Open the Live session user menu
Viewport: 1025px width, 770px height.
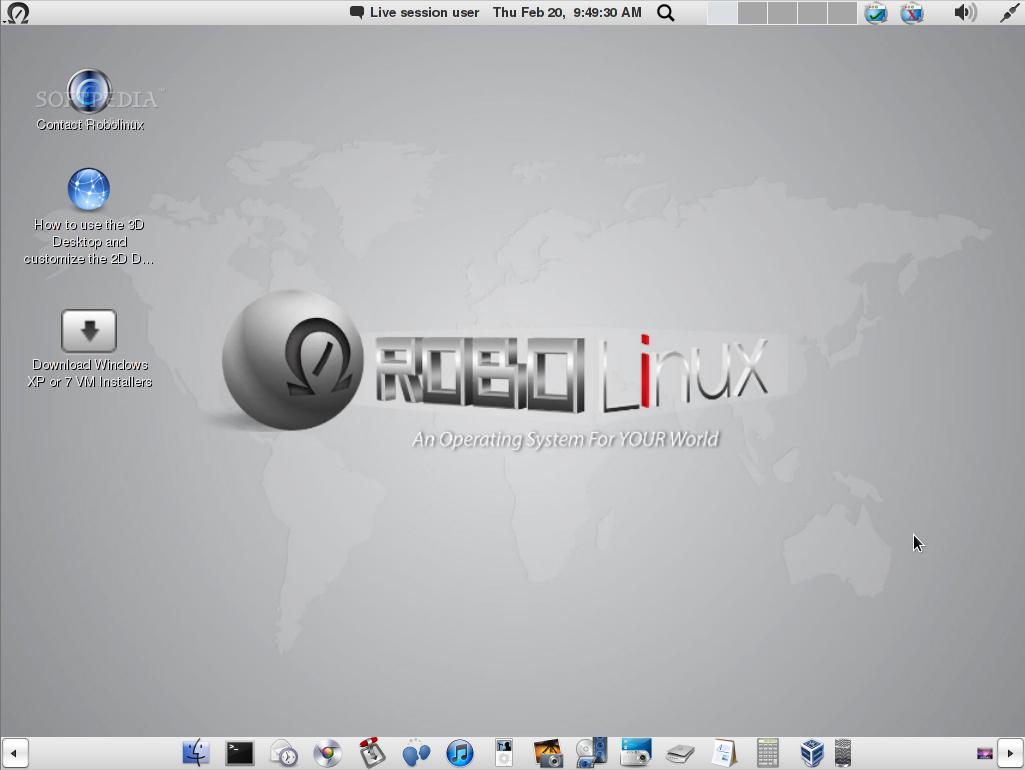click(414, 12)
